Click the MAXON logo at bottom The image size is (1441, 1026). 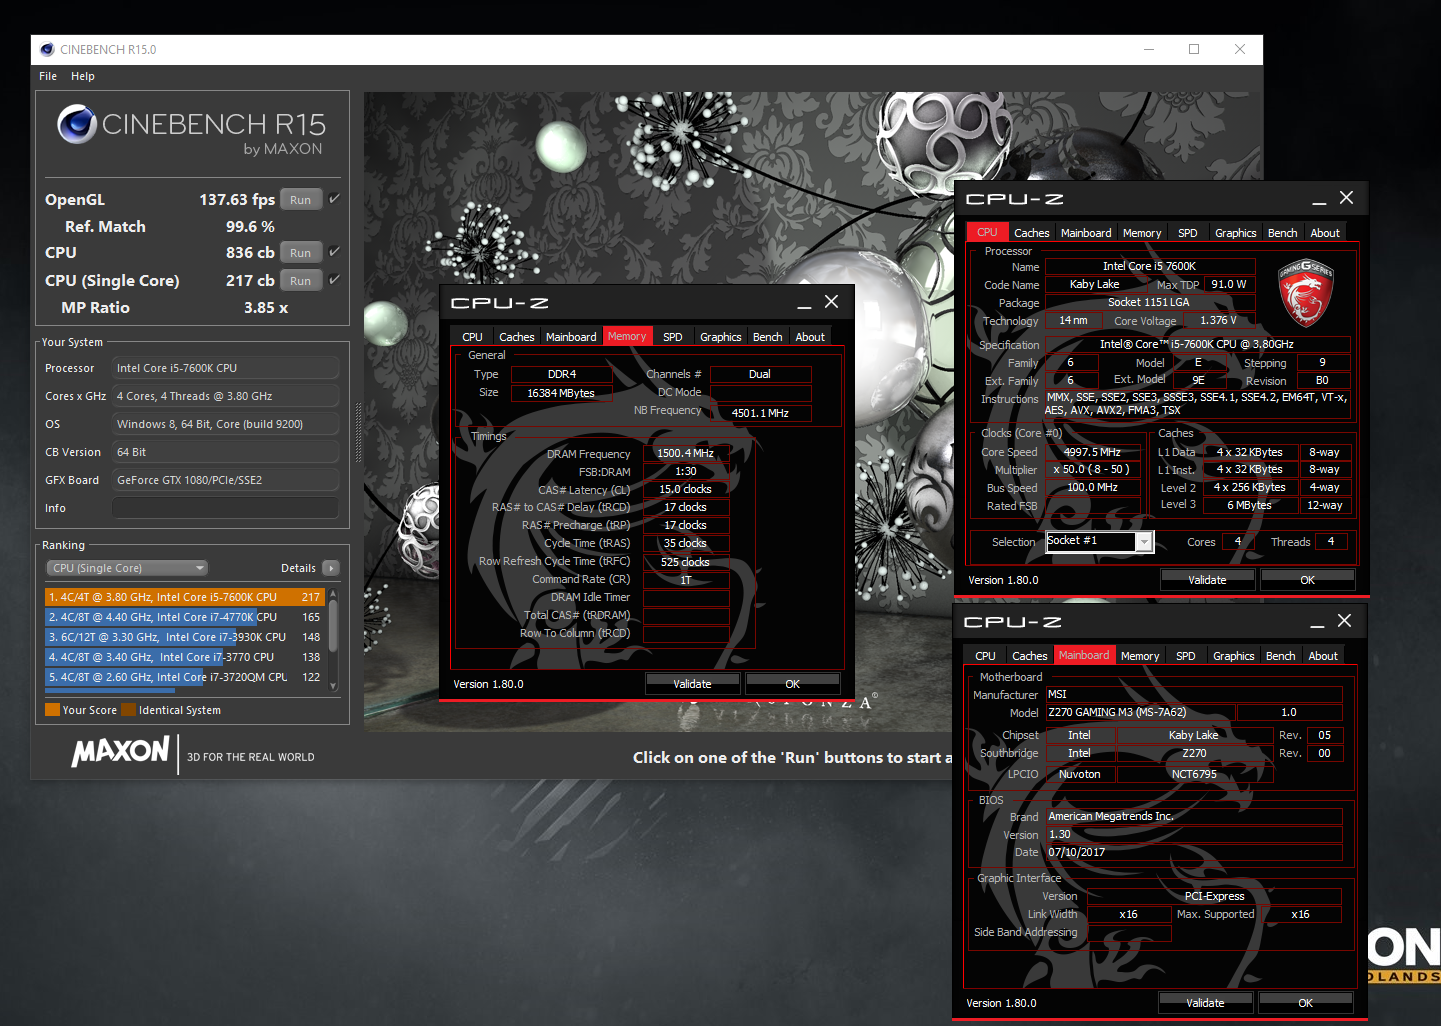point(121,752)
